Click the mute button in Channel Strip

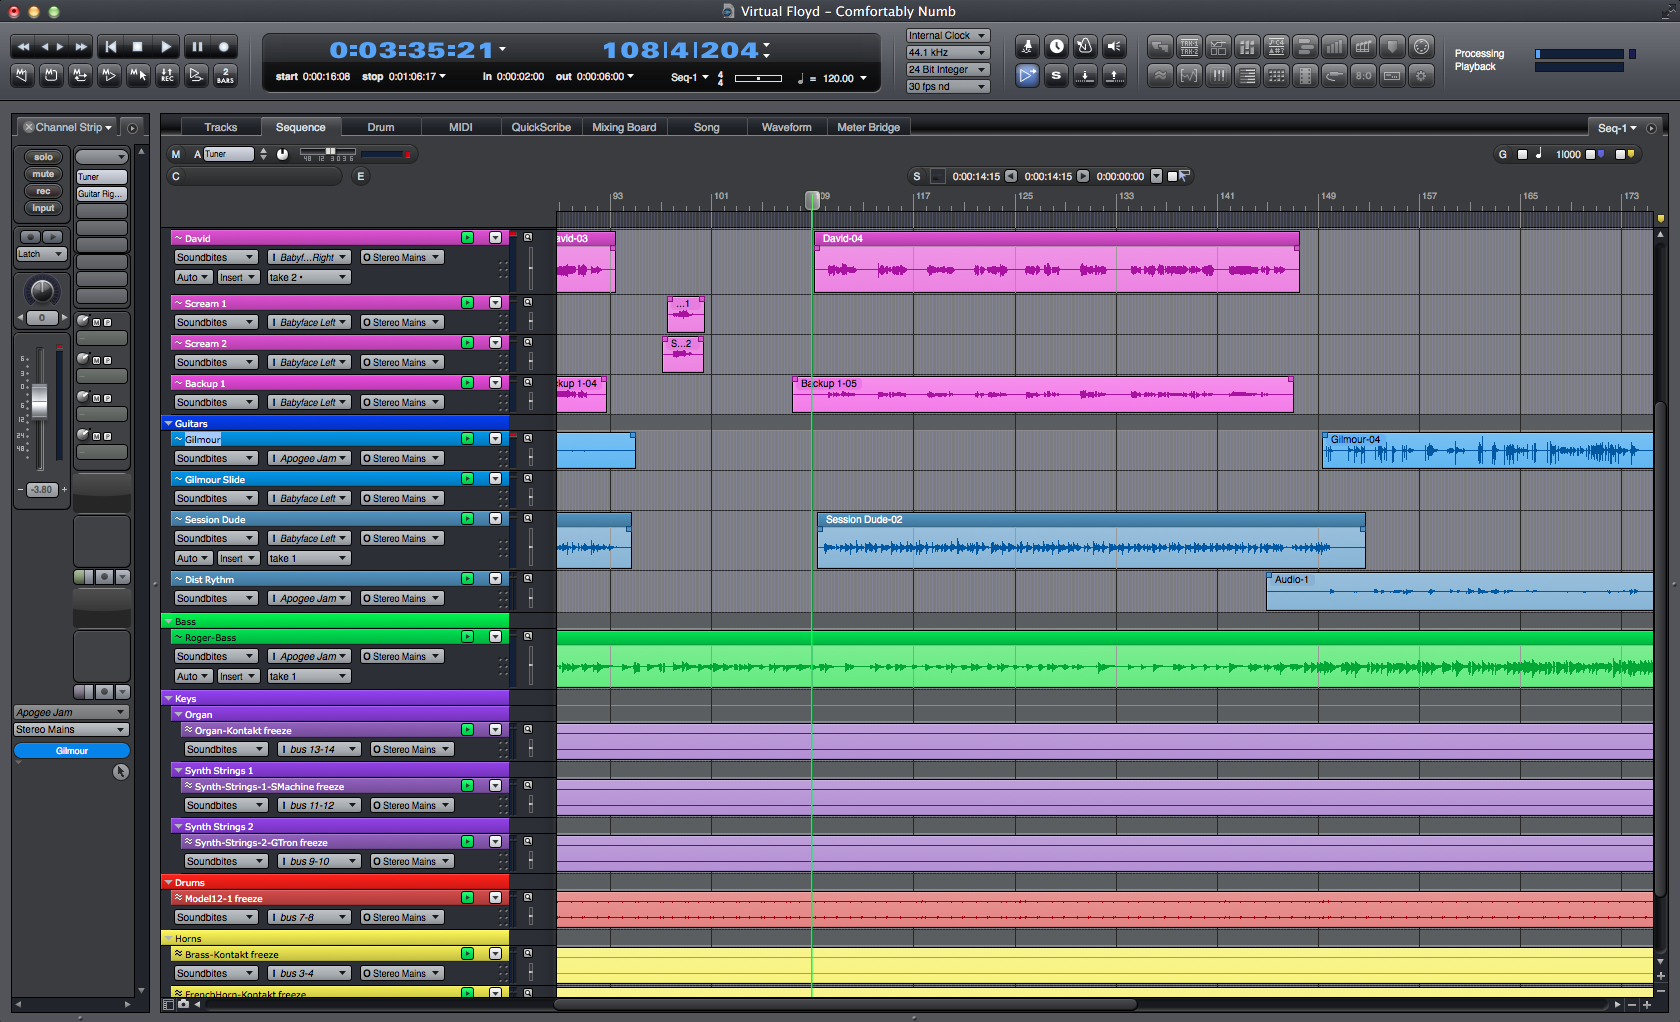43,174
